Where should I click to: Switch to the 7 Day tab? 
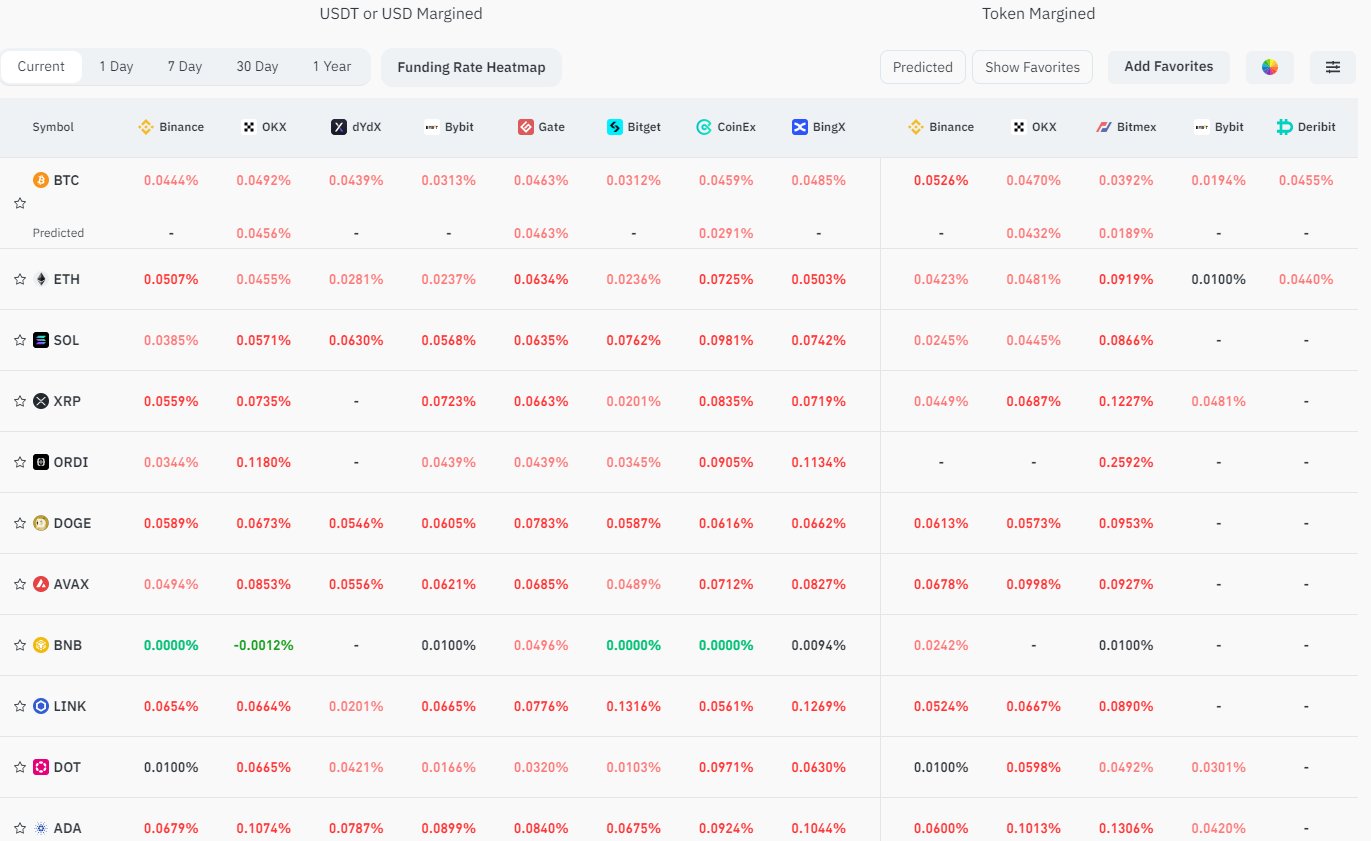tap(185, 66)
